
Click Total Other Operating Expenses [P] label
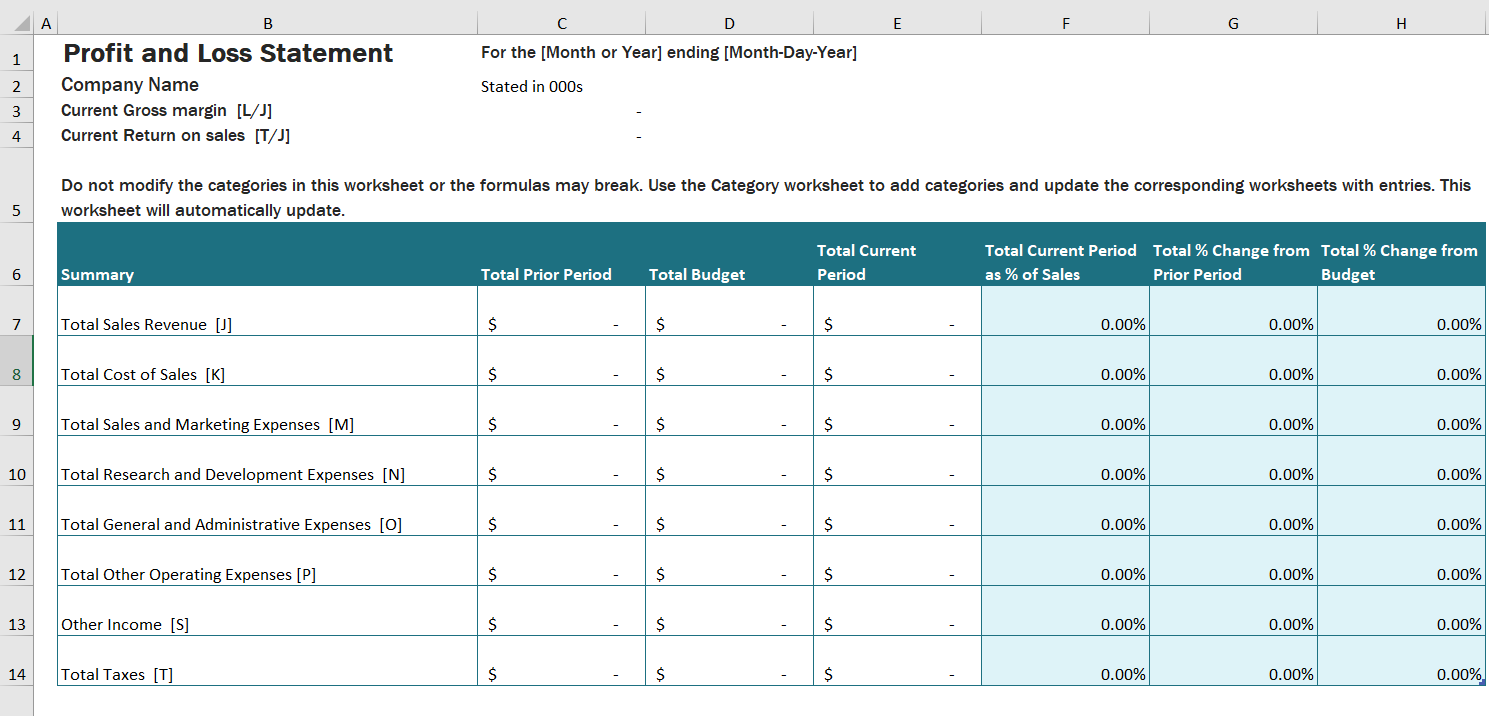click(x=189, y=574)
